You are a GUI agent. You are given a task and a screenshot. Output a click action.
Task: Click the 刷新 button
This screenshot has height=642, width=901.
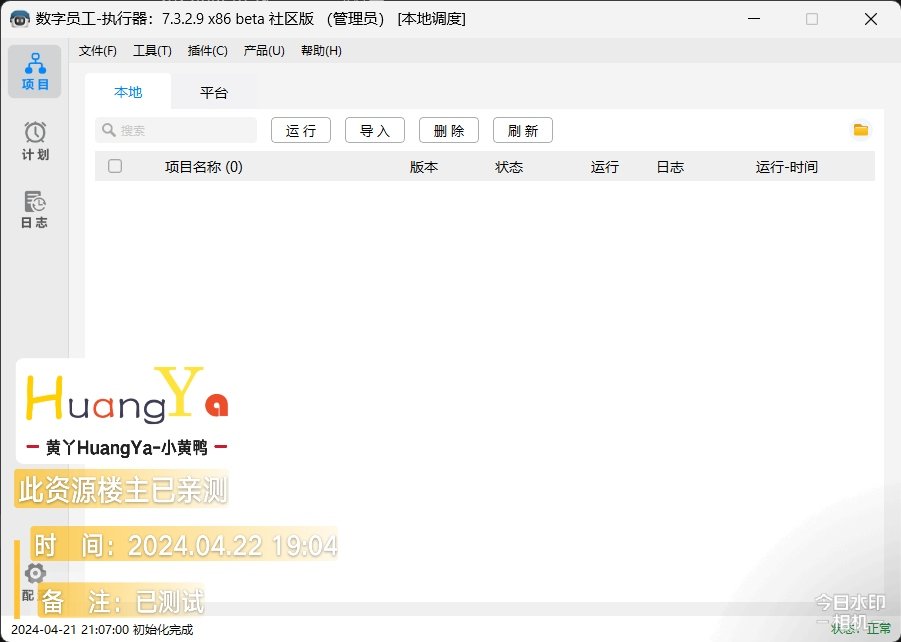tap(523, 131)
